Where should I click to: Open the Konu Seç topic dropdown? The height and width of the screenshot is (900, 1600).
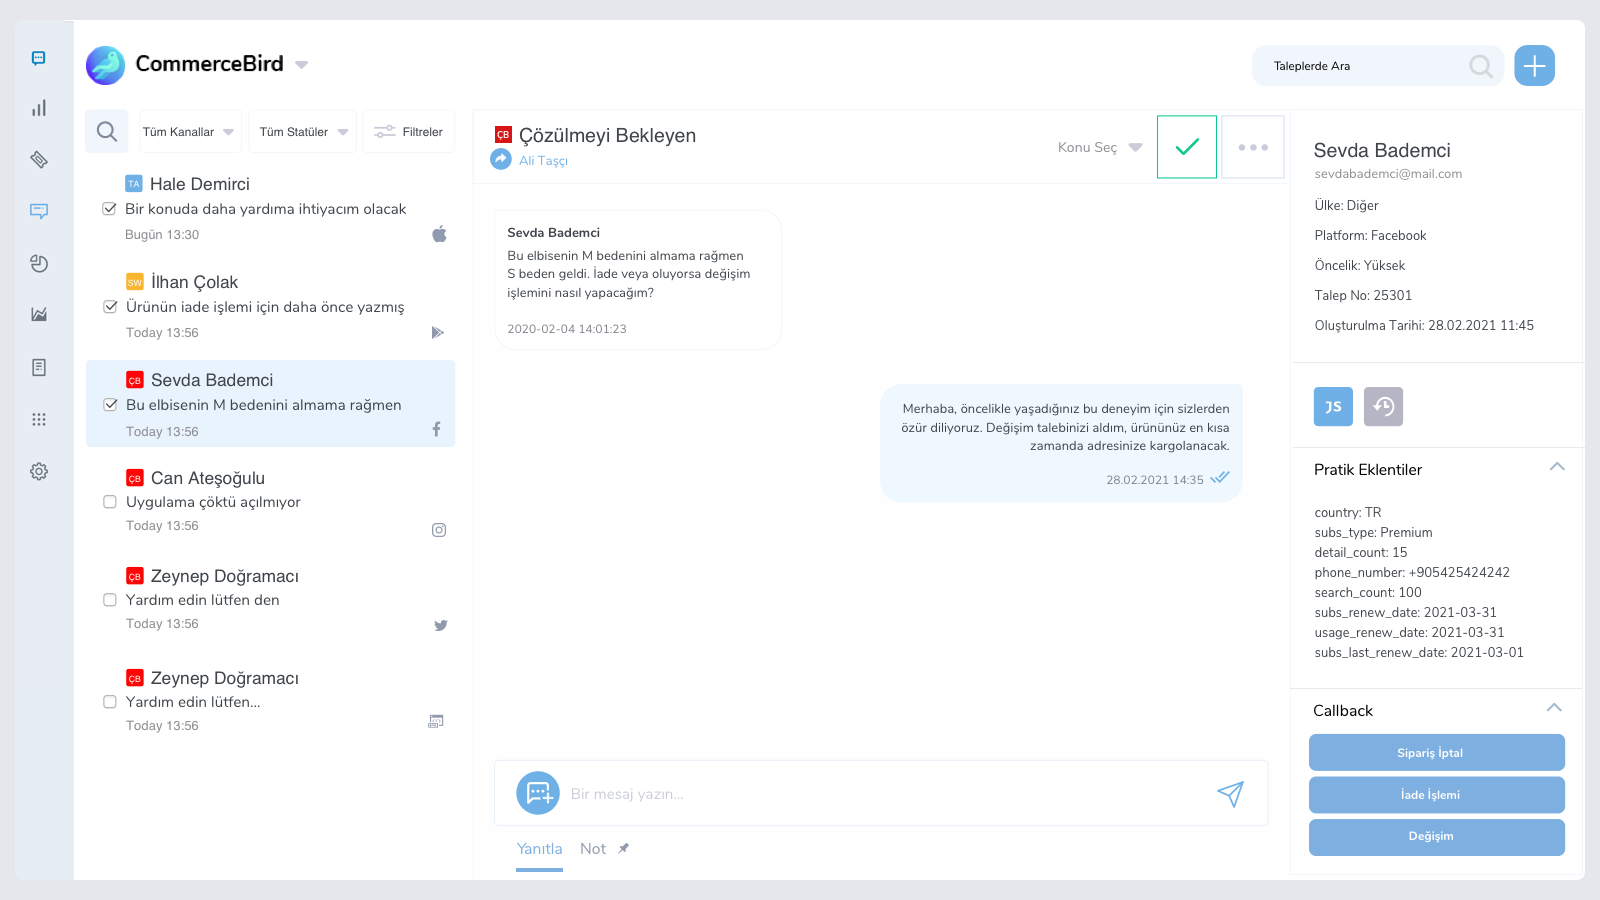1099,147
